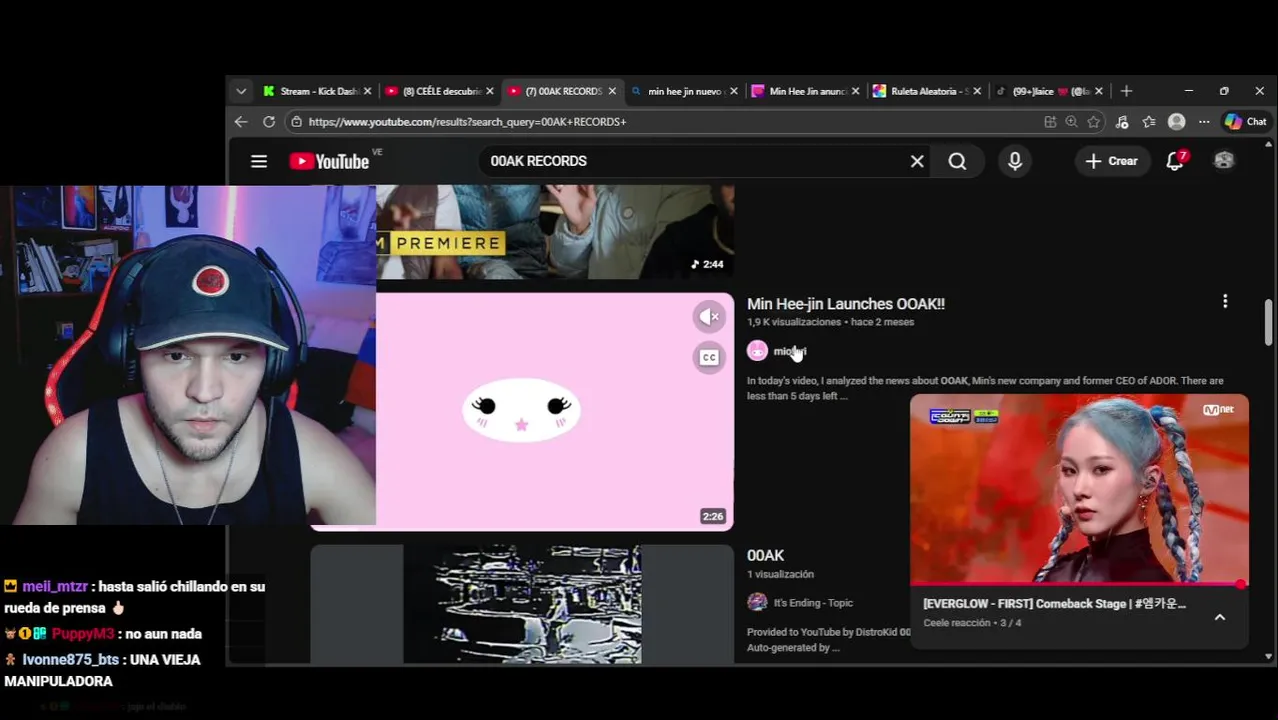
Task: Reload the current page
Action: pos(269,121)
